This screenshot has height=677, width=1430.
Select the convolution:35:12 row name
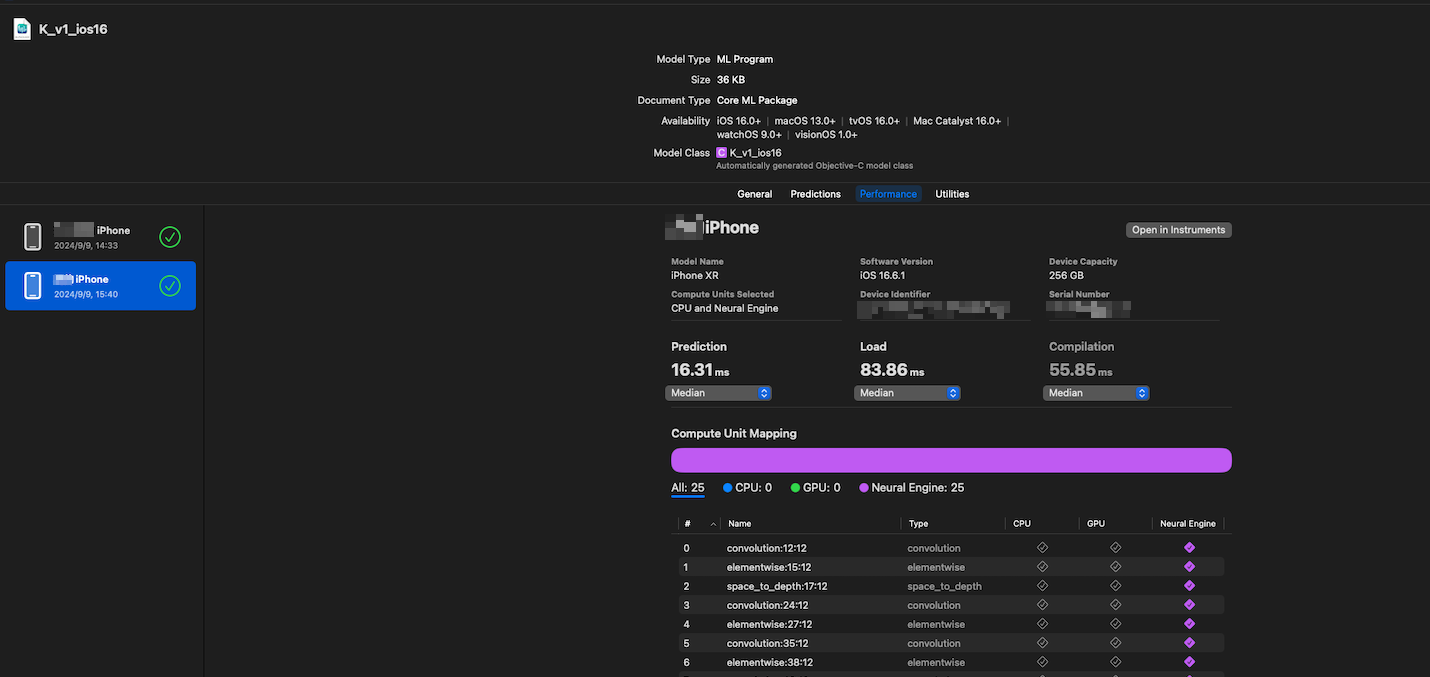click(767, 643)
